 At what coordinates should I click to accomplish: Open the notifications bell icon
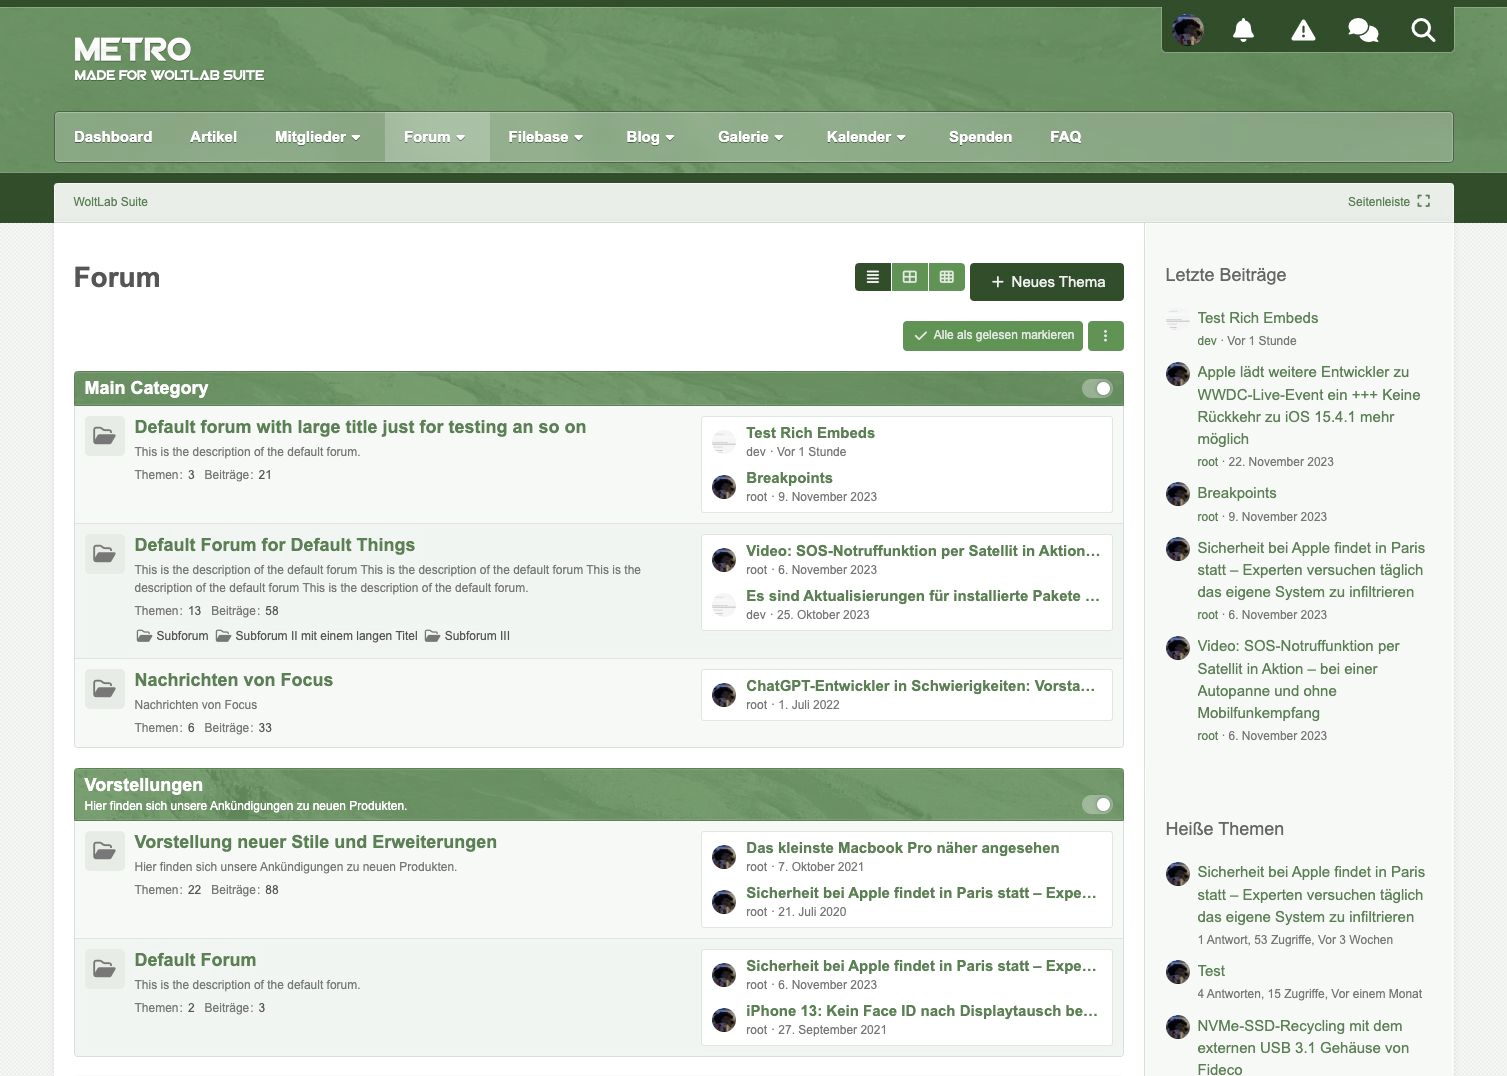tap(1243, 30)
